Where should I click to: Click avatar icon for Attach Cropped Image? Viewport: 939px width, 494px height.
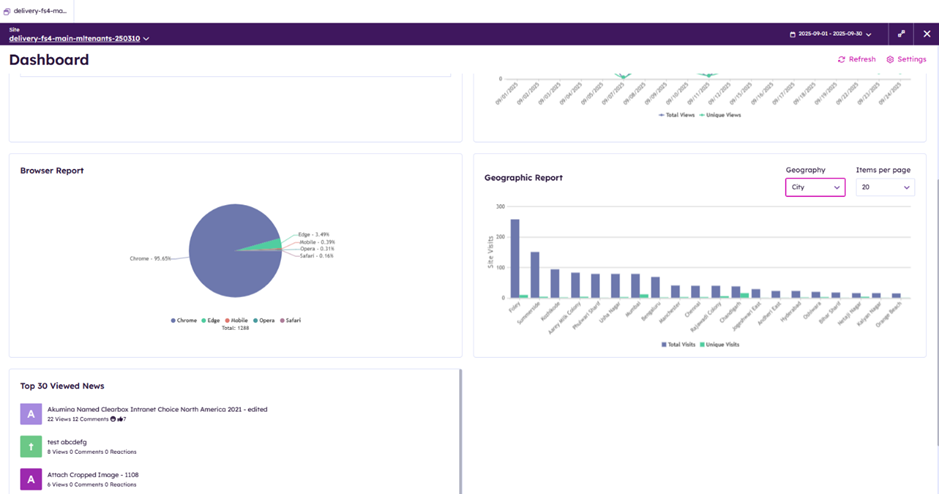click(31, 479)
